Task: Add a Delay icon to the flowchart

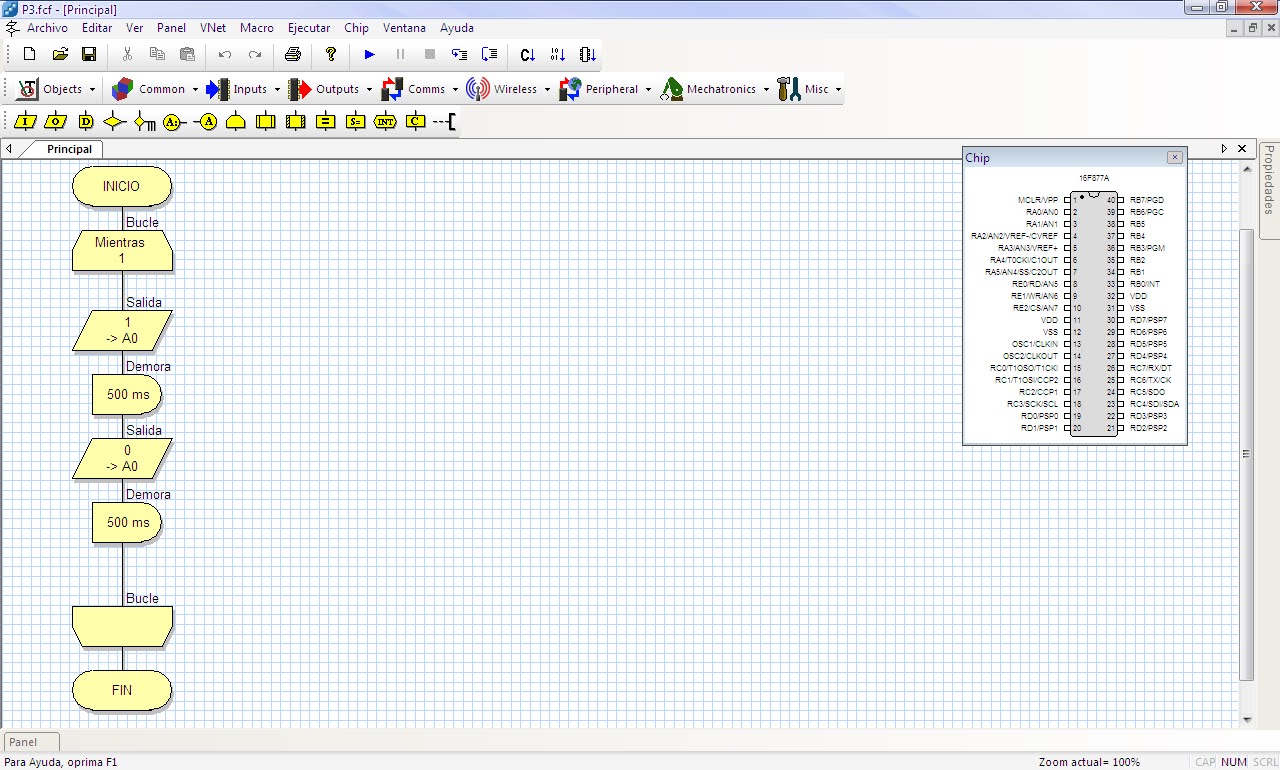Action: tap(87, 121)
